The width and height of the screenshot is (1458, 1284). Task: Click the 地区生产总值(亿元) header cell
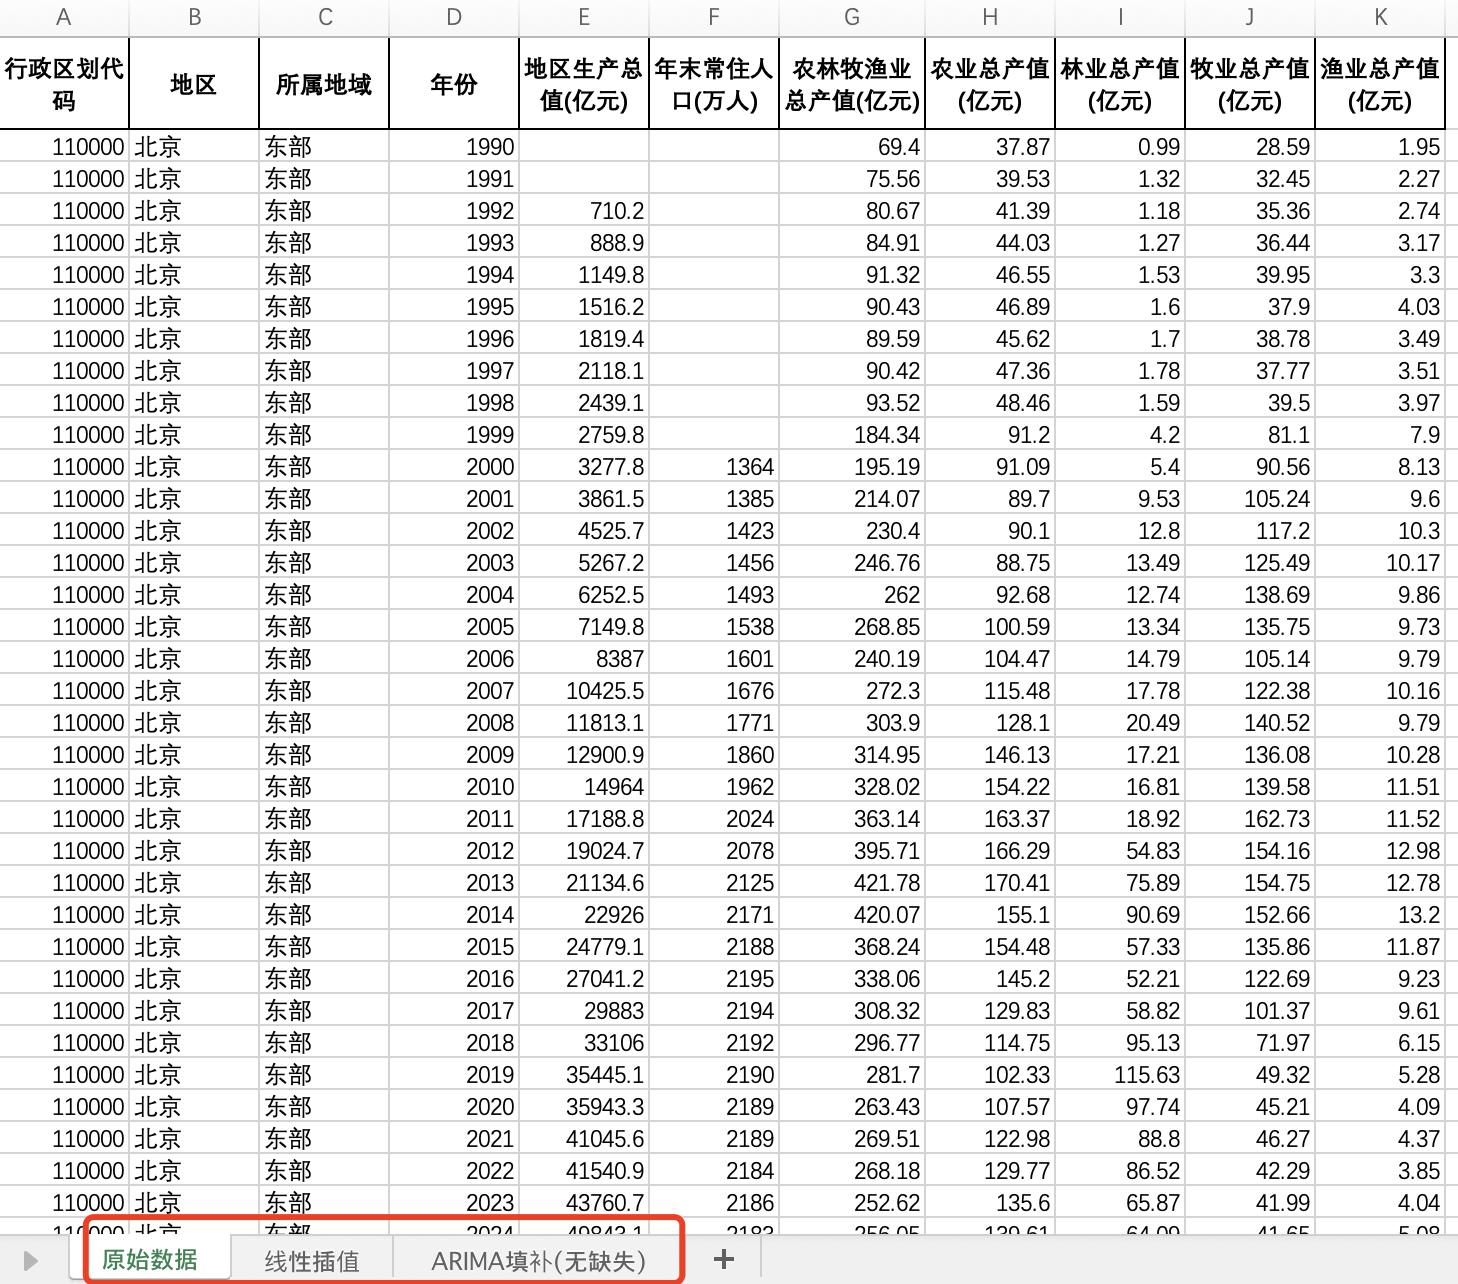coord(584,84)
